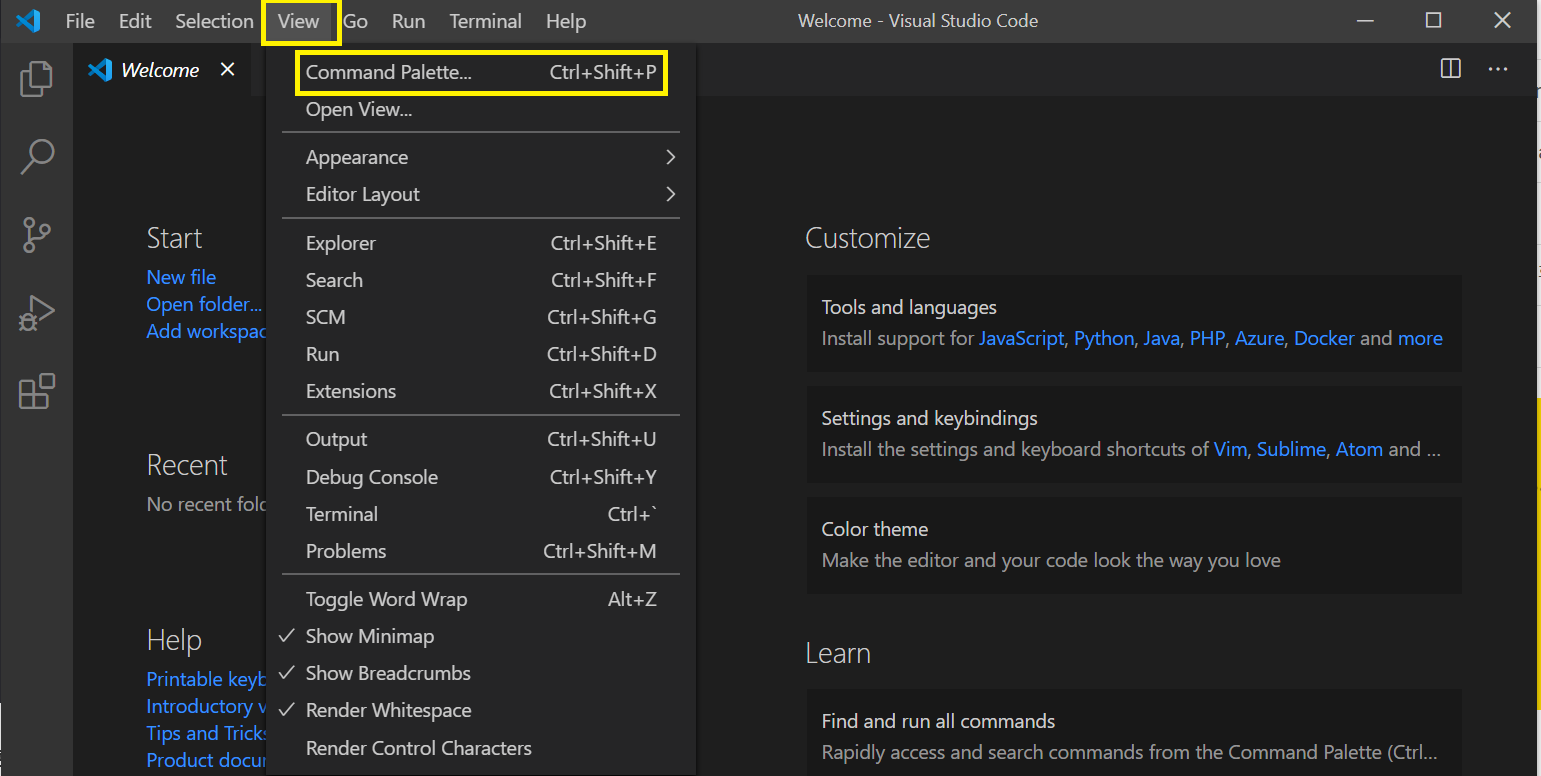
Task: Click the New file link
Action: coord(181,277)
